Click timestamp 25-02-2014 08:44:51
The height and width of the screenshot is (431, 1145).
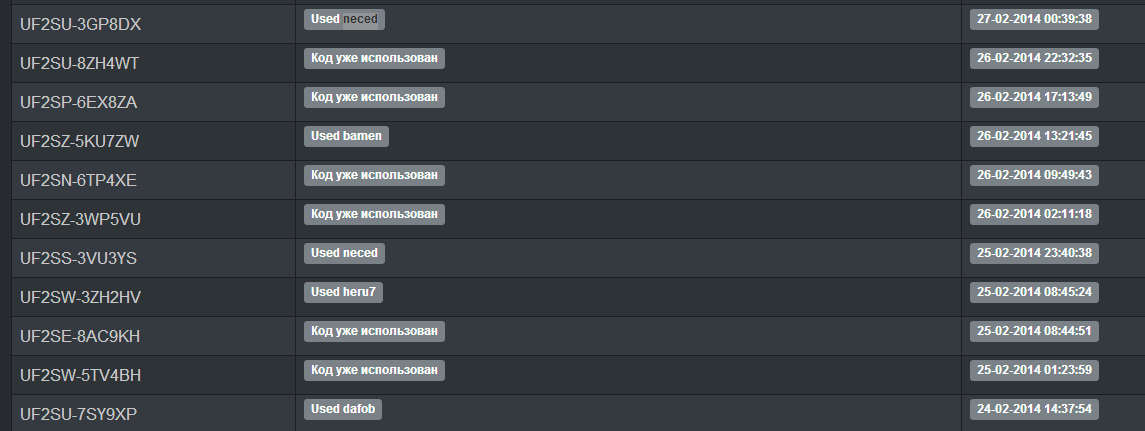tap(1034, 332)
